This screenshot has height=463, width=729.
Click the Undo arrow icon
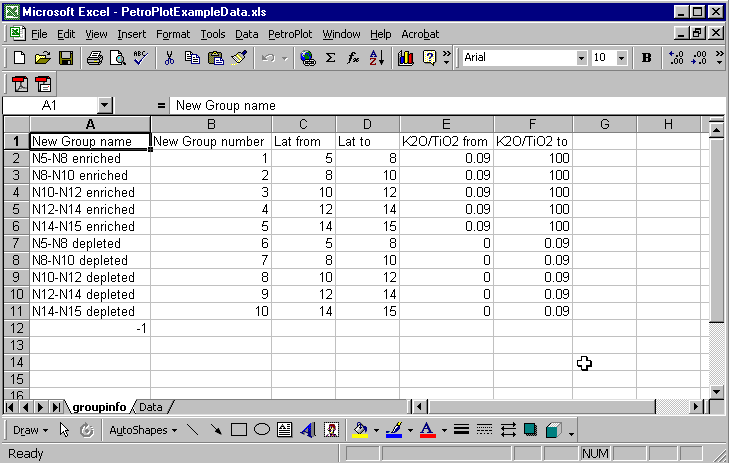click(x=268, y=58)
